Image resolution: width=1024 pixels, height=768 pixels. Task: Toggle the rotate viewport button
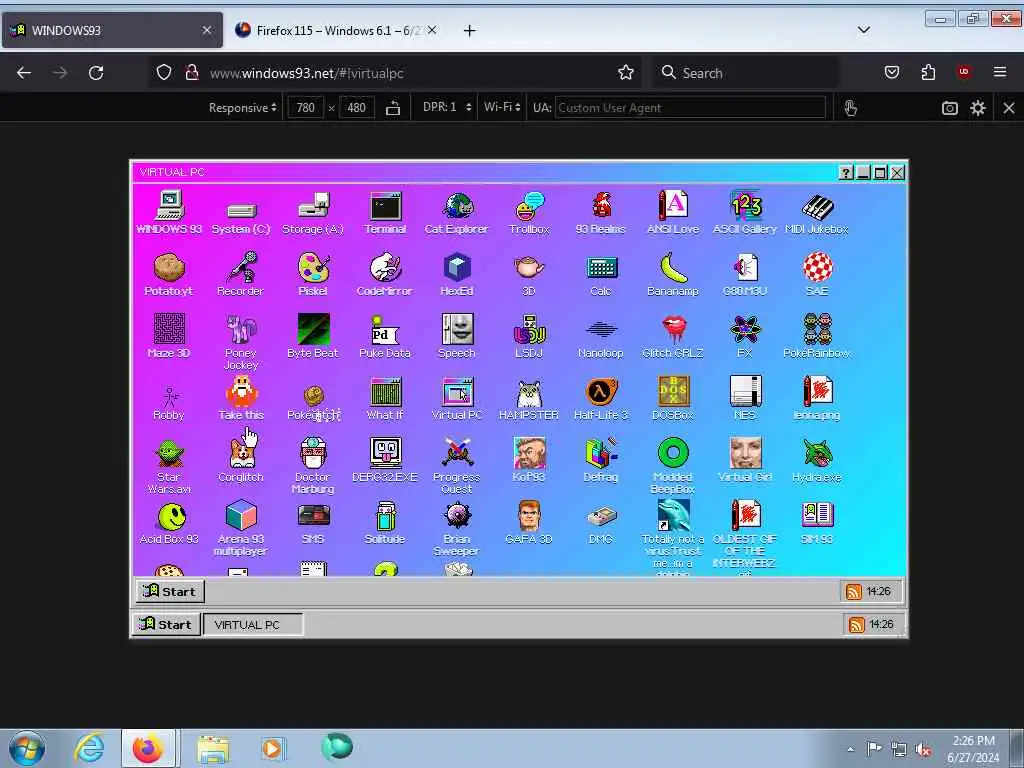point(392,108)
